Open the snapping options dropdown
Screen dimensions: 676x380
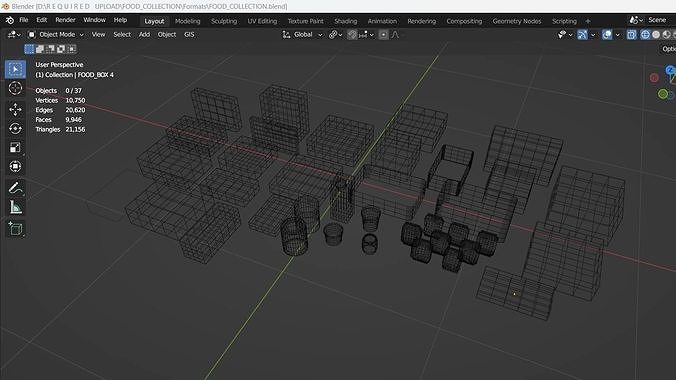[x=366, y=35]
